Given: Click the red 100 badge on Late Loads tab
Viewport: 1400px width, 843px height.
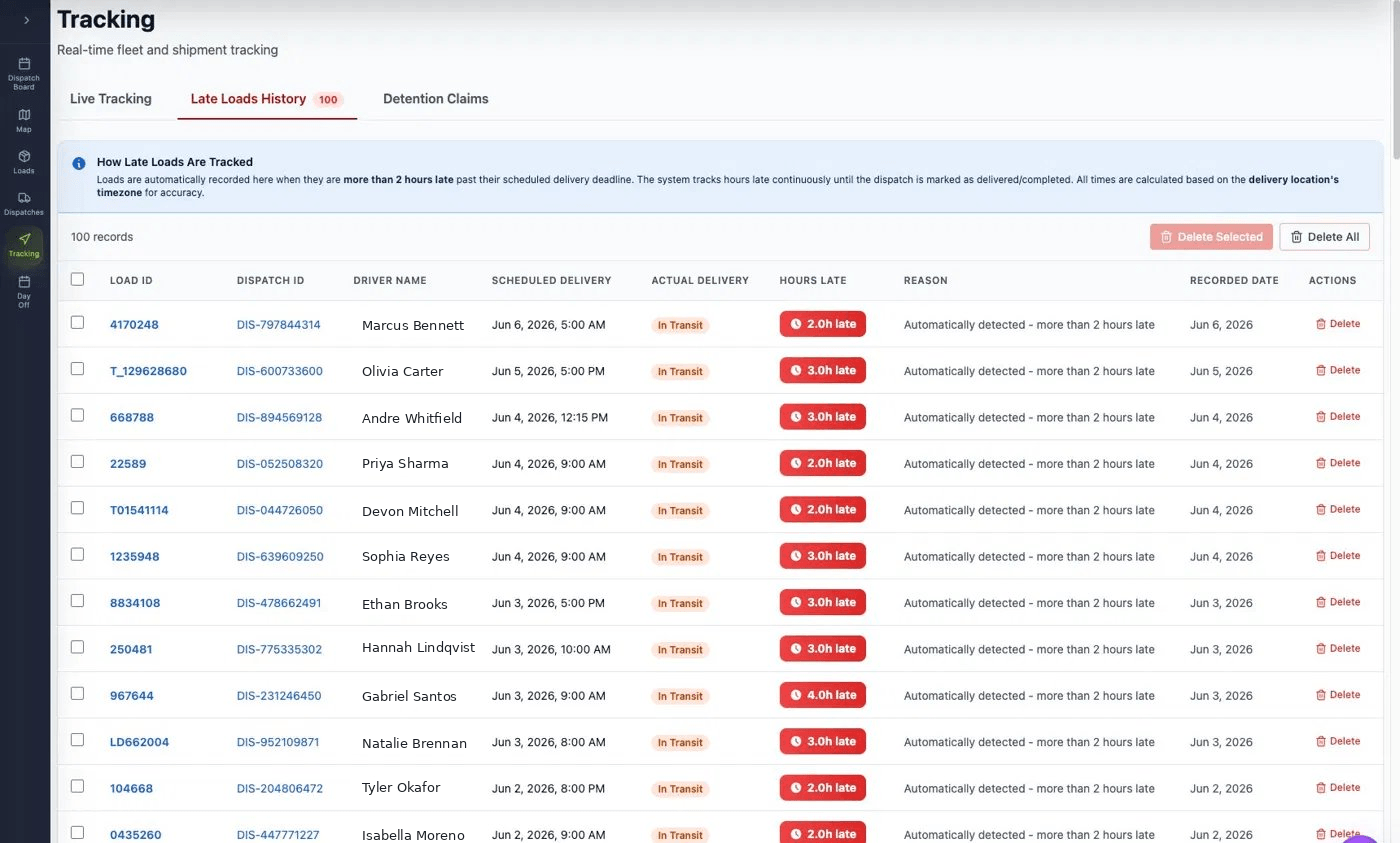Looking at the screenshot, I should 328,100.
